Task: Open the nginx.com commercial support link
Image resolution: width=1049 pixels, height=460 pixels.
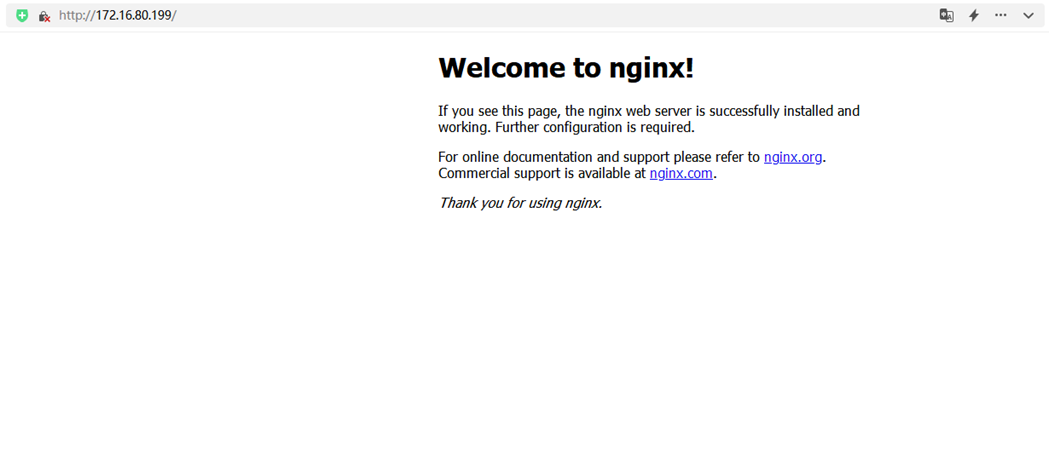Action: click(681, 174)
